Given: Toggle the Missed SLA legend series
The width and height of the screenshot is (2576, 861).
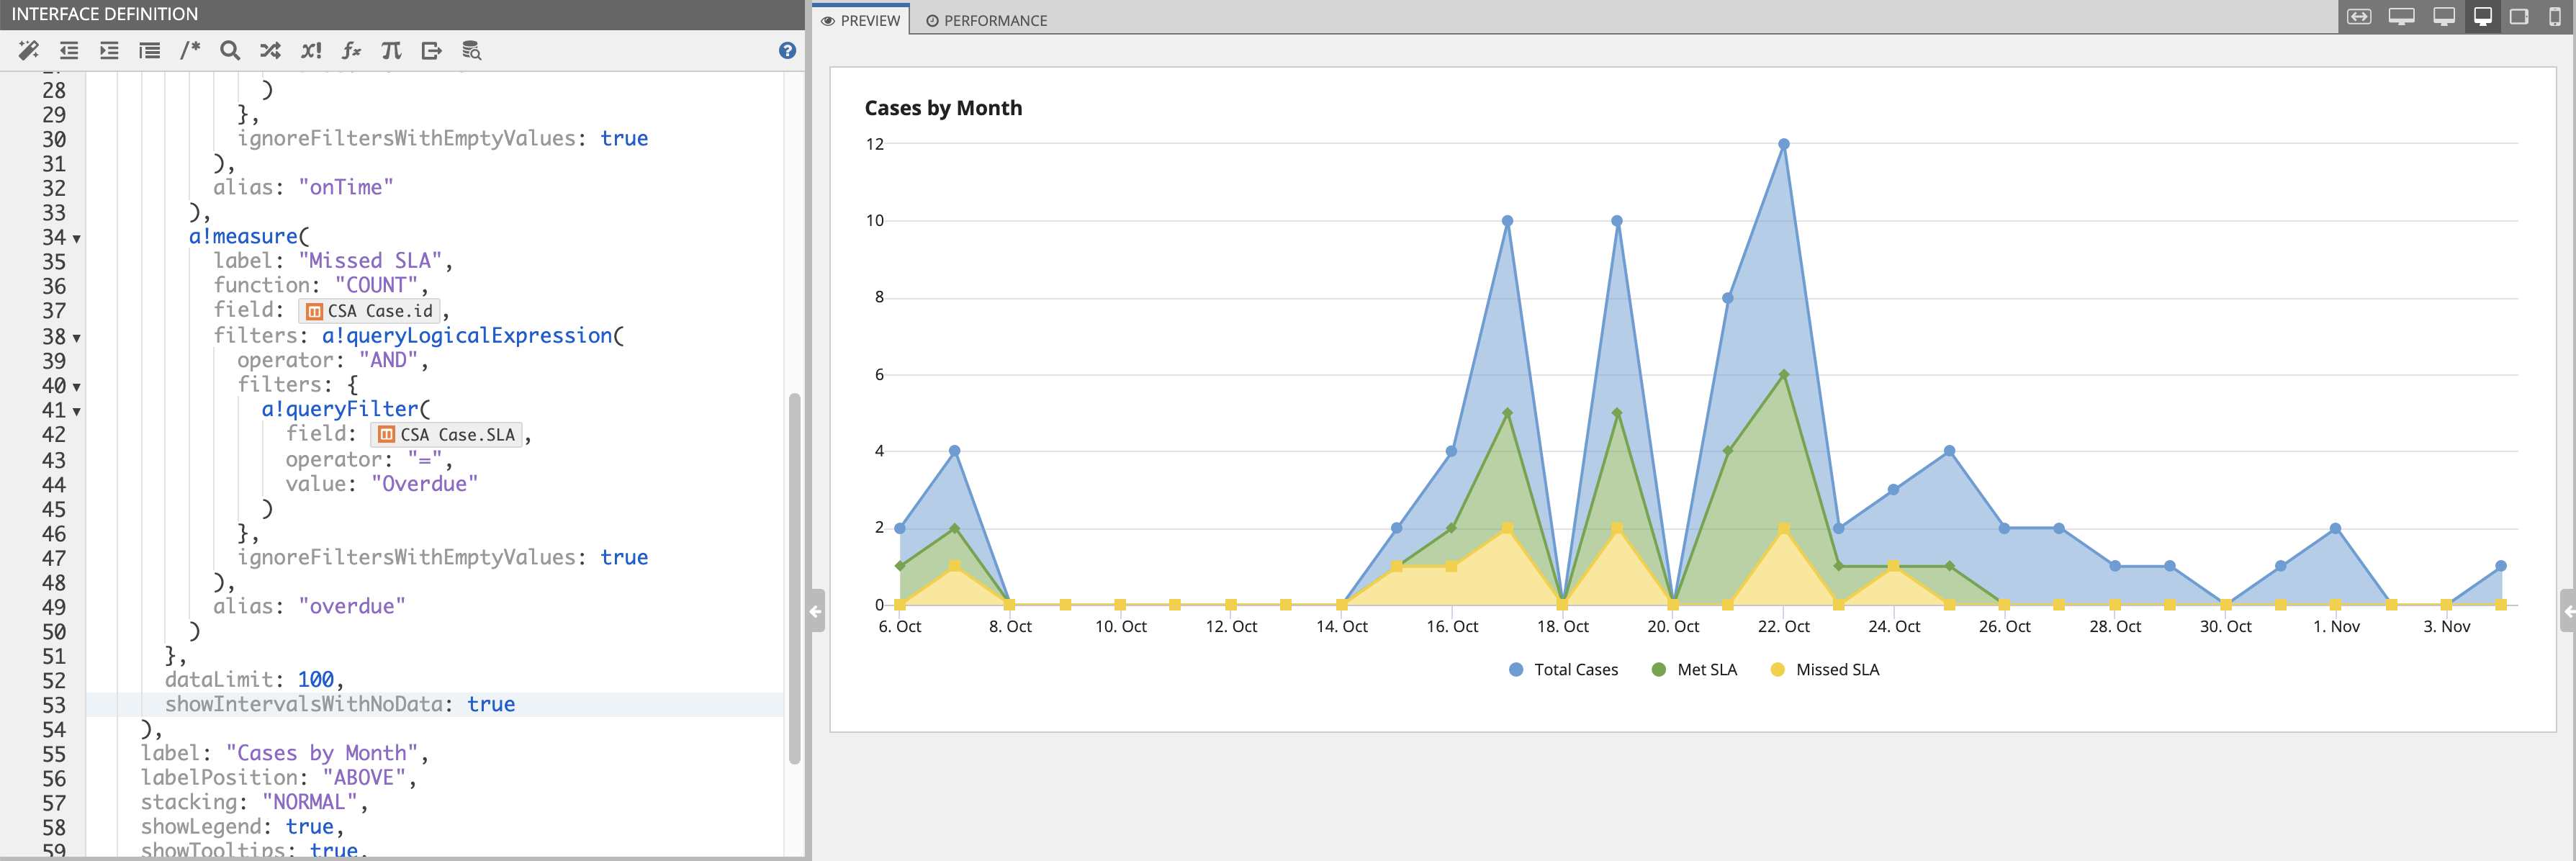Looking at the screenshot, I should pyautogui.click(x=1824, y=669).
